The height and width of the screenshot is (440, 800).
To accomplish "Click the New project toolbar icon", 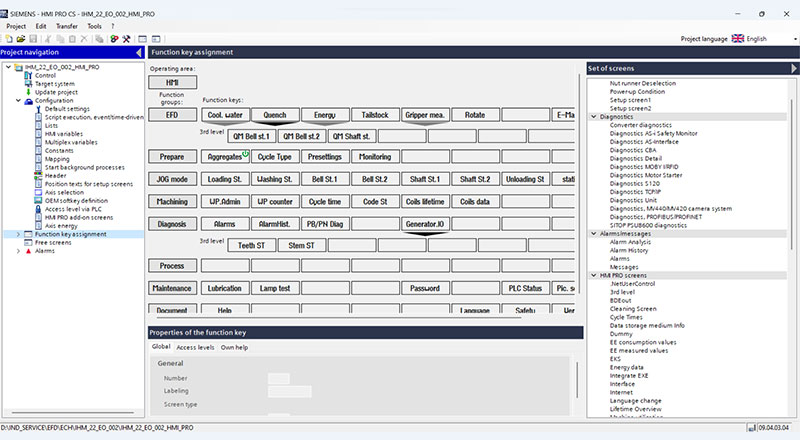I will click(9, 39).
